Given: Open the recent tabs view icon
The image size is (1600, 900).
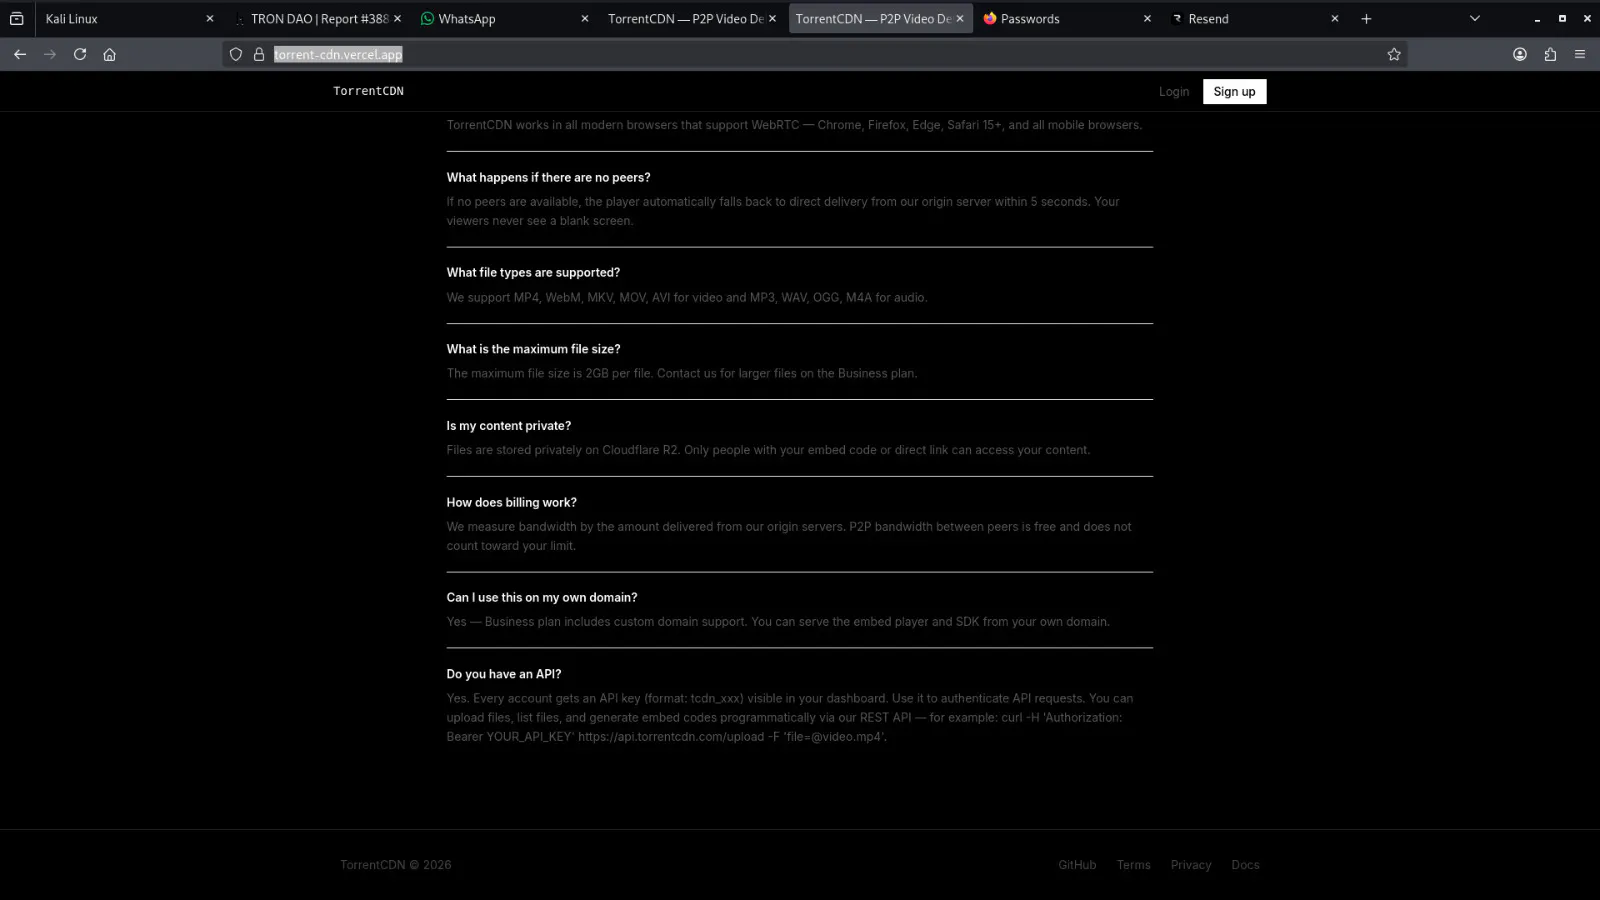Looking at the screenshot, I should [17, 18].
